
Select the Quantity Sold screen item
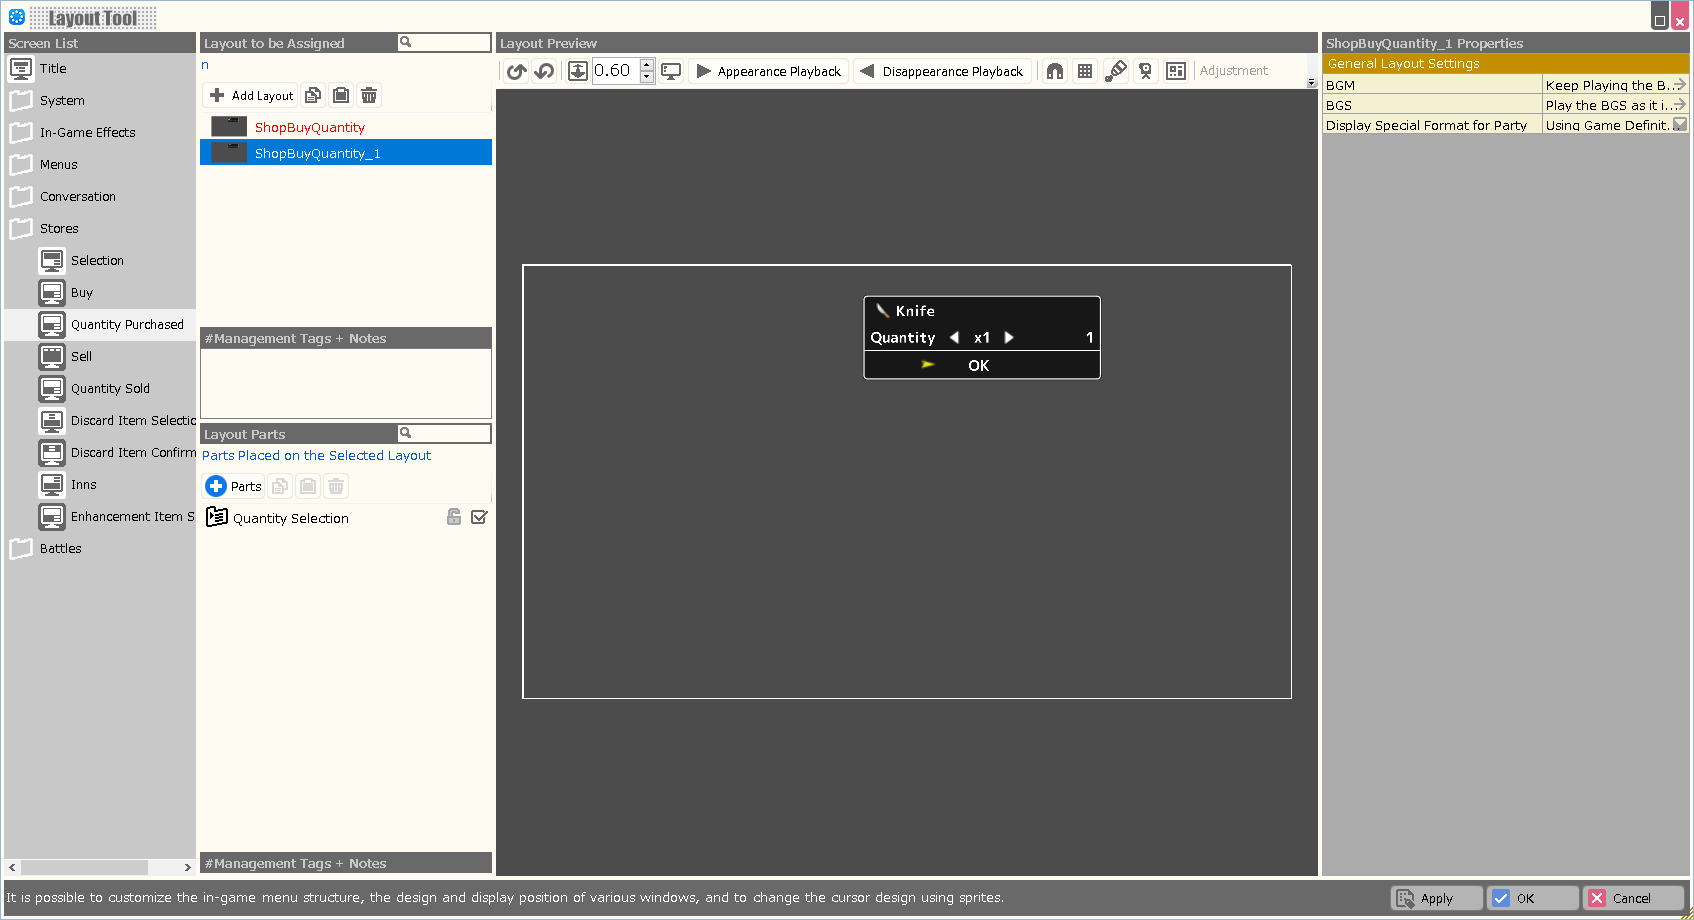point(110,389)
